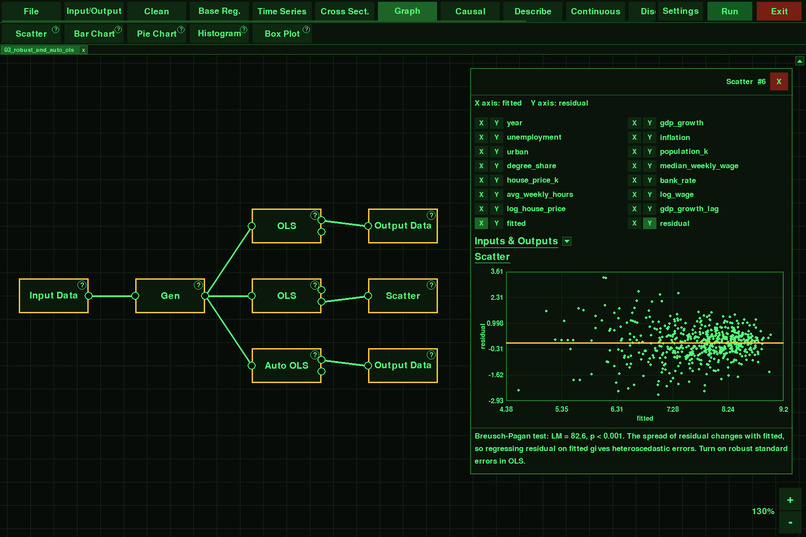The height and width of the screenshot is (537, 806).
Task: Click the 130% zoom level text
Action: click(763, 511)
